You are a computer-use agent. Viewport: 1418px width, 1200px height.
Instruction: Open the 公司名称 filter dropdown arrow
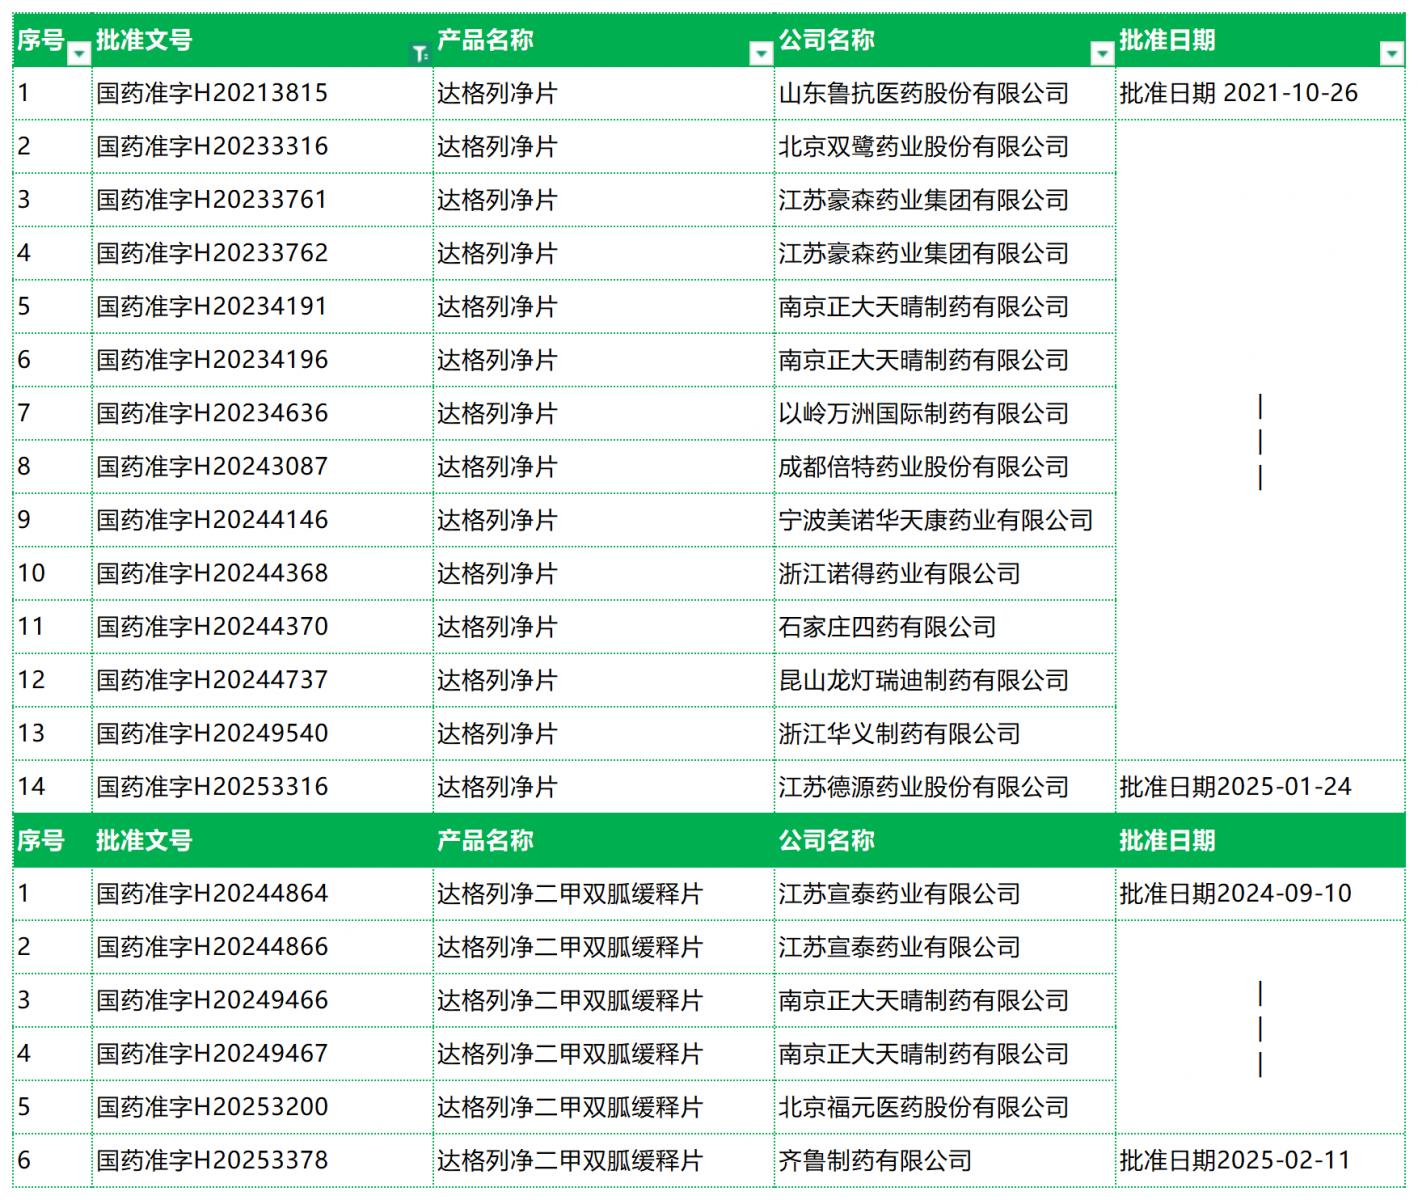coord(1102,54)
